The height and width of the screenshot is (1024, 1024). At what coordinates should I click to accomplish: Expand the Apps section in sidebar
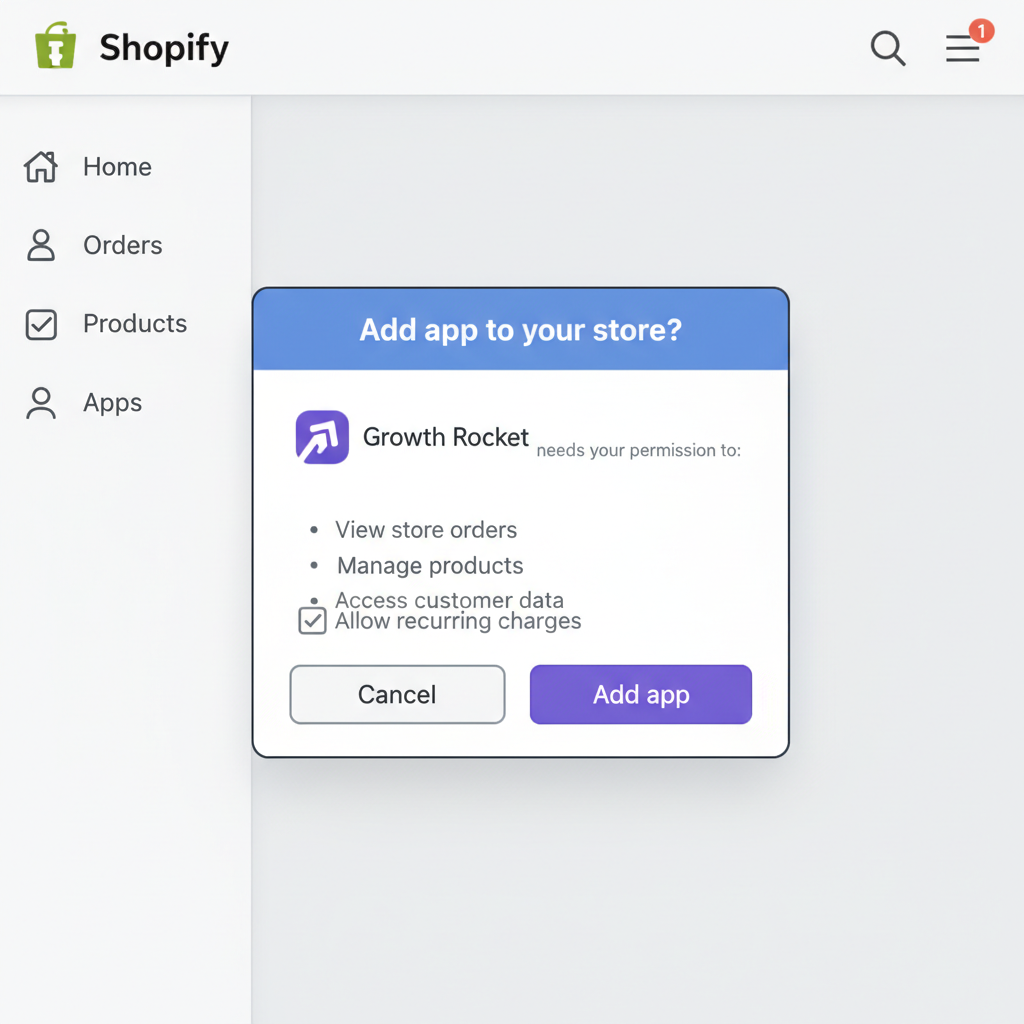click(x=111, y=403)
